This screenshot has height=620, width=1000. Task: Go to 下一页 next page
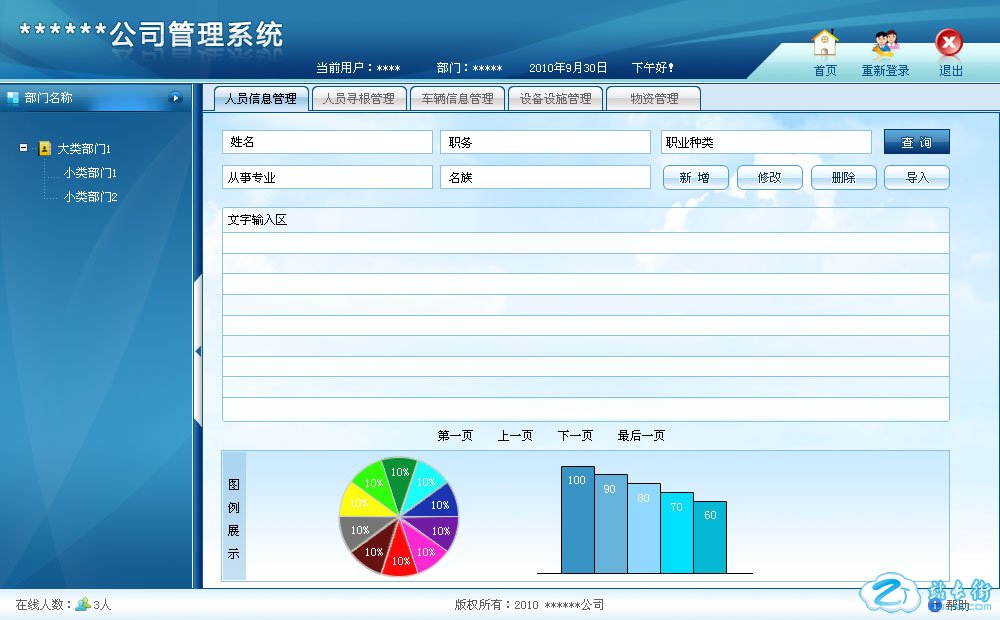(x=575, y=436)
